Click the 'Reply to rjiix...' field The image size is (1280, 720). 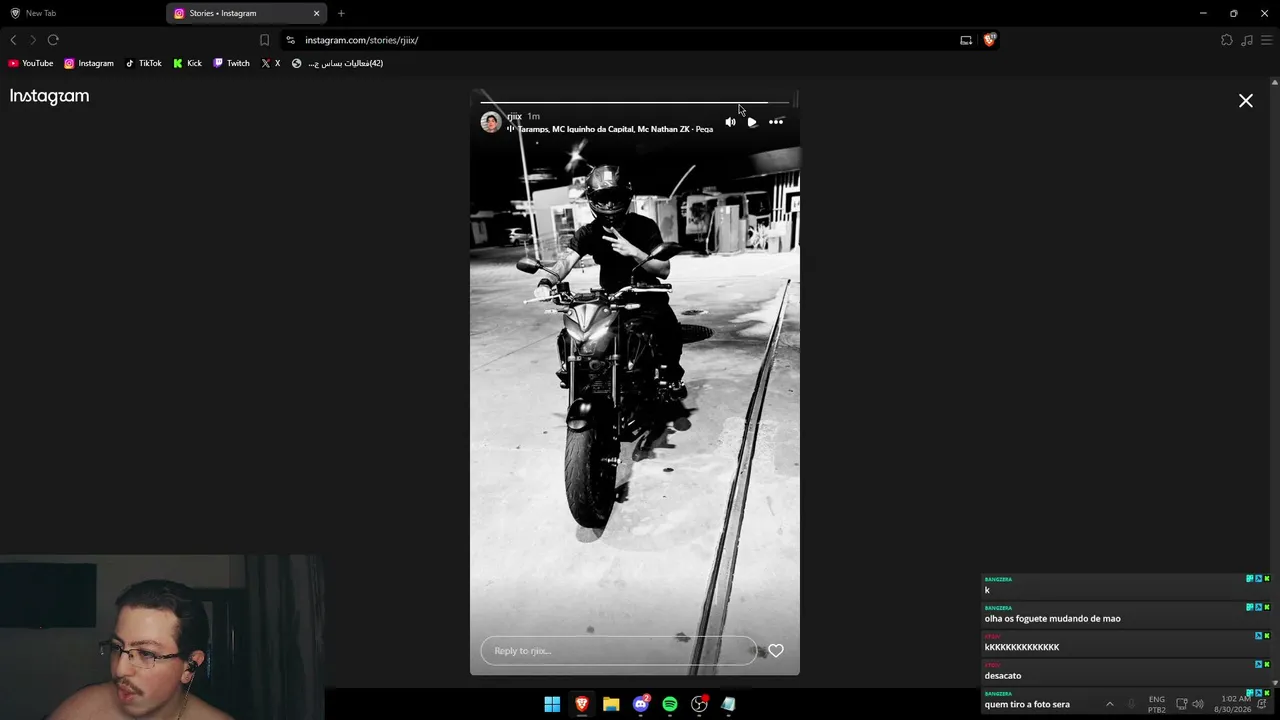click(x=618, y=651)
